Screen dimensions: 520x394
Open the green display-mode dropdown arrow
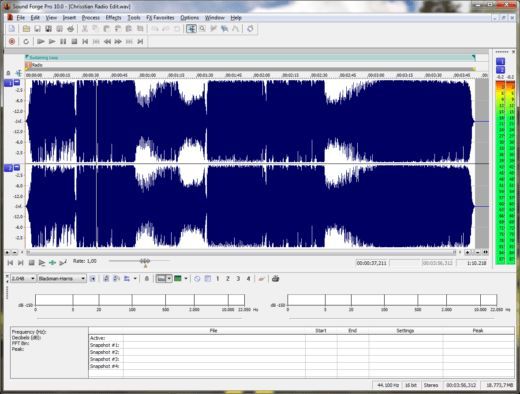pos(186,278)
